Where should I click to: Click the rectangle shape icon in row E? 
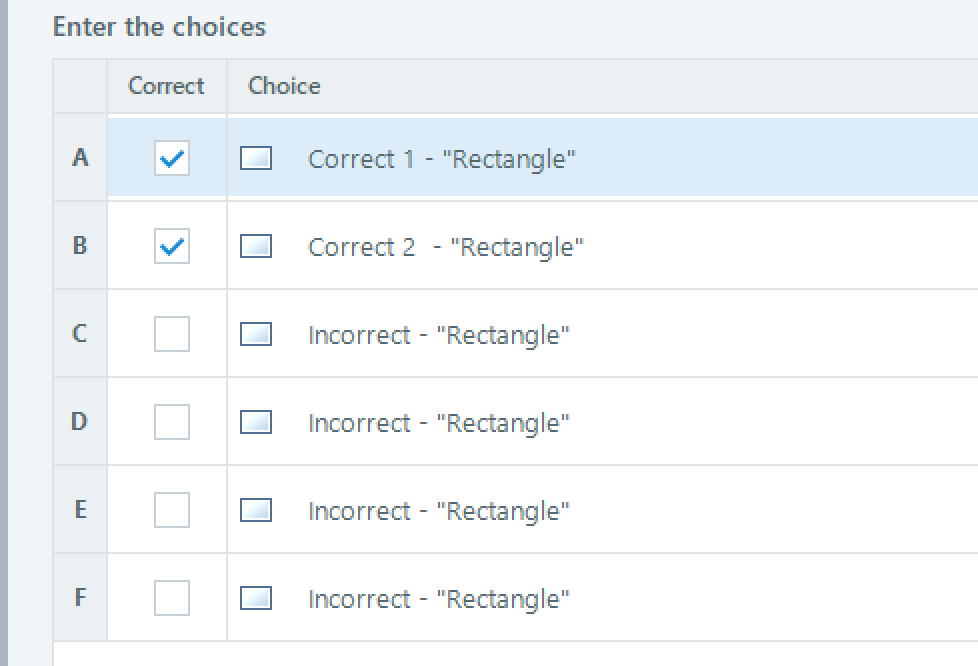256,510
